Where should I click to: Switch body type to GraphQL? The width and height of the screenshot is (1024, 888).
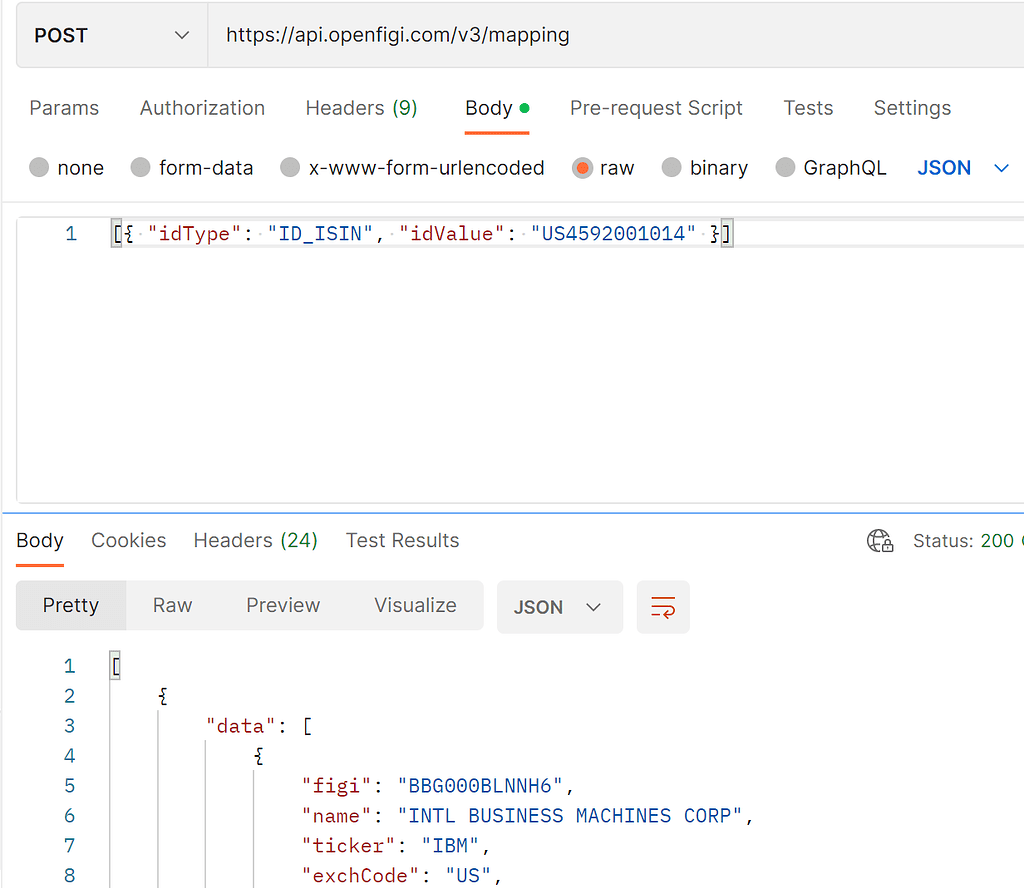click(831, 168)
